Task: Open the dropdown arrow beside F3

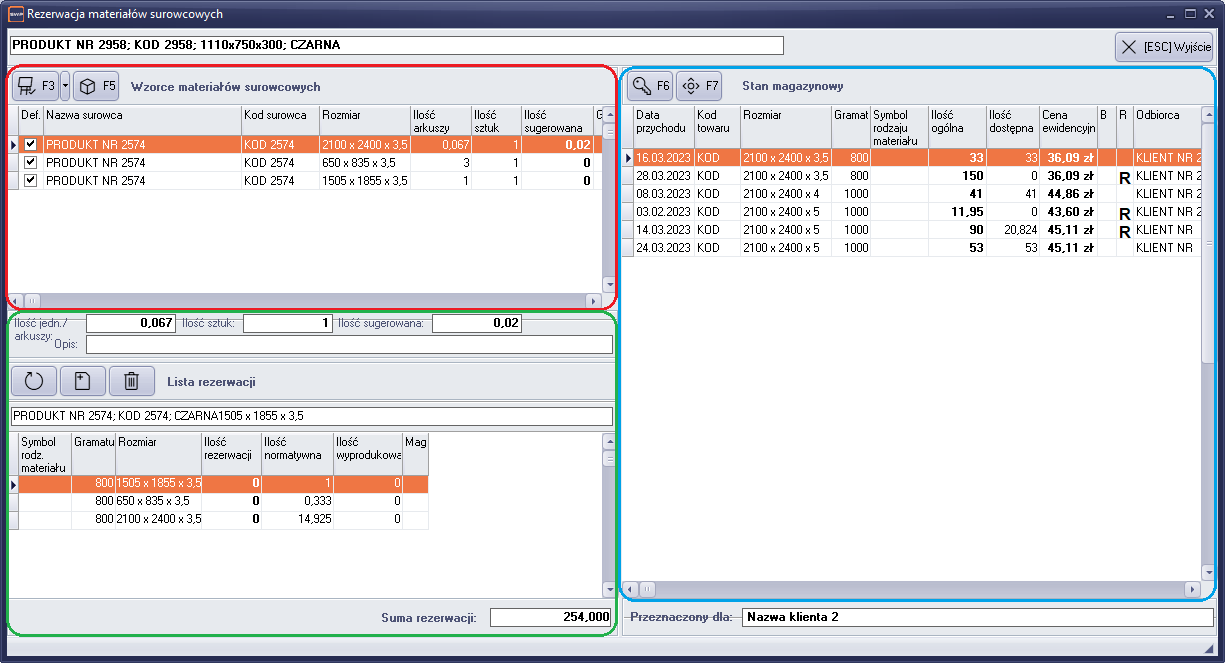Action: pyautogui.click(x=65, y=87)
